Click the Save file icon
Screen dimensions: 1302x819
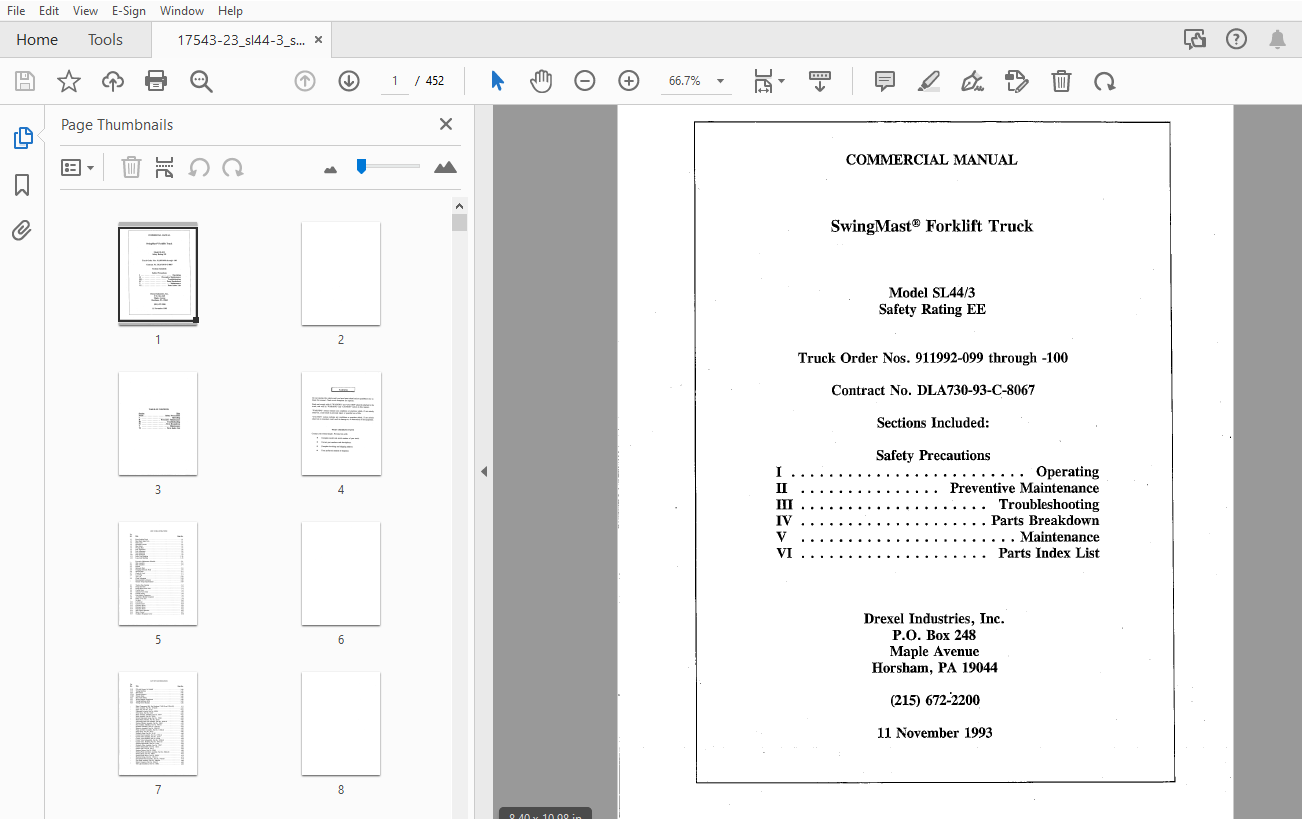click(x=25, y=81)
